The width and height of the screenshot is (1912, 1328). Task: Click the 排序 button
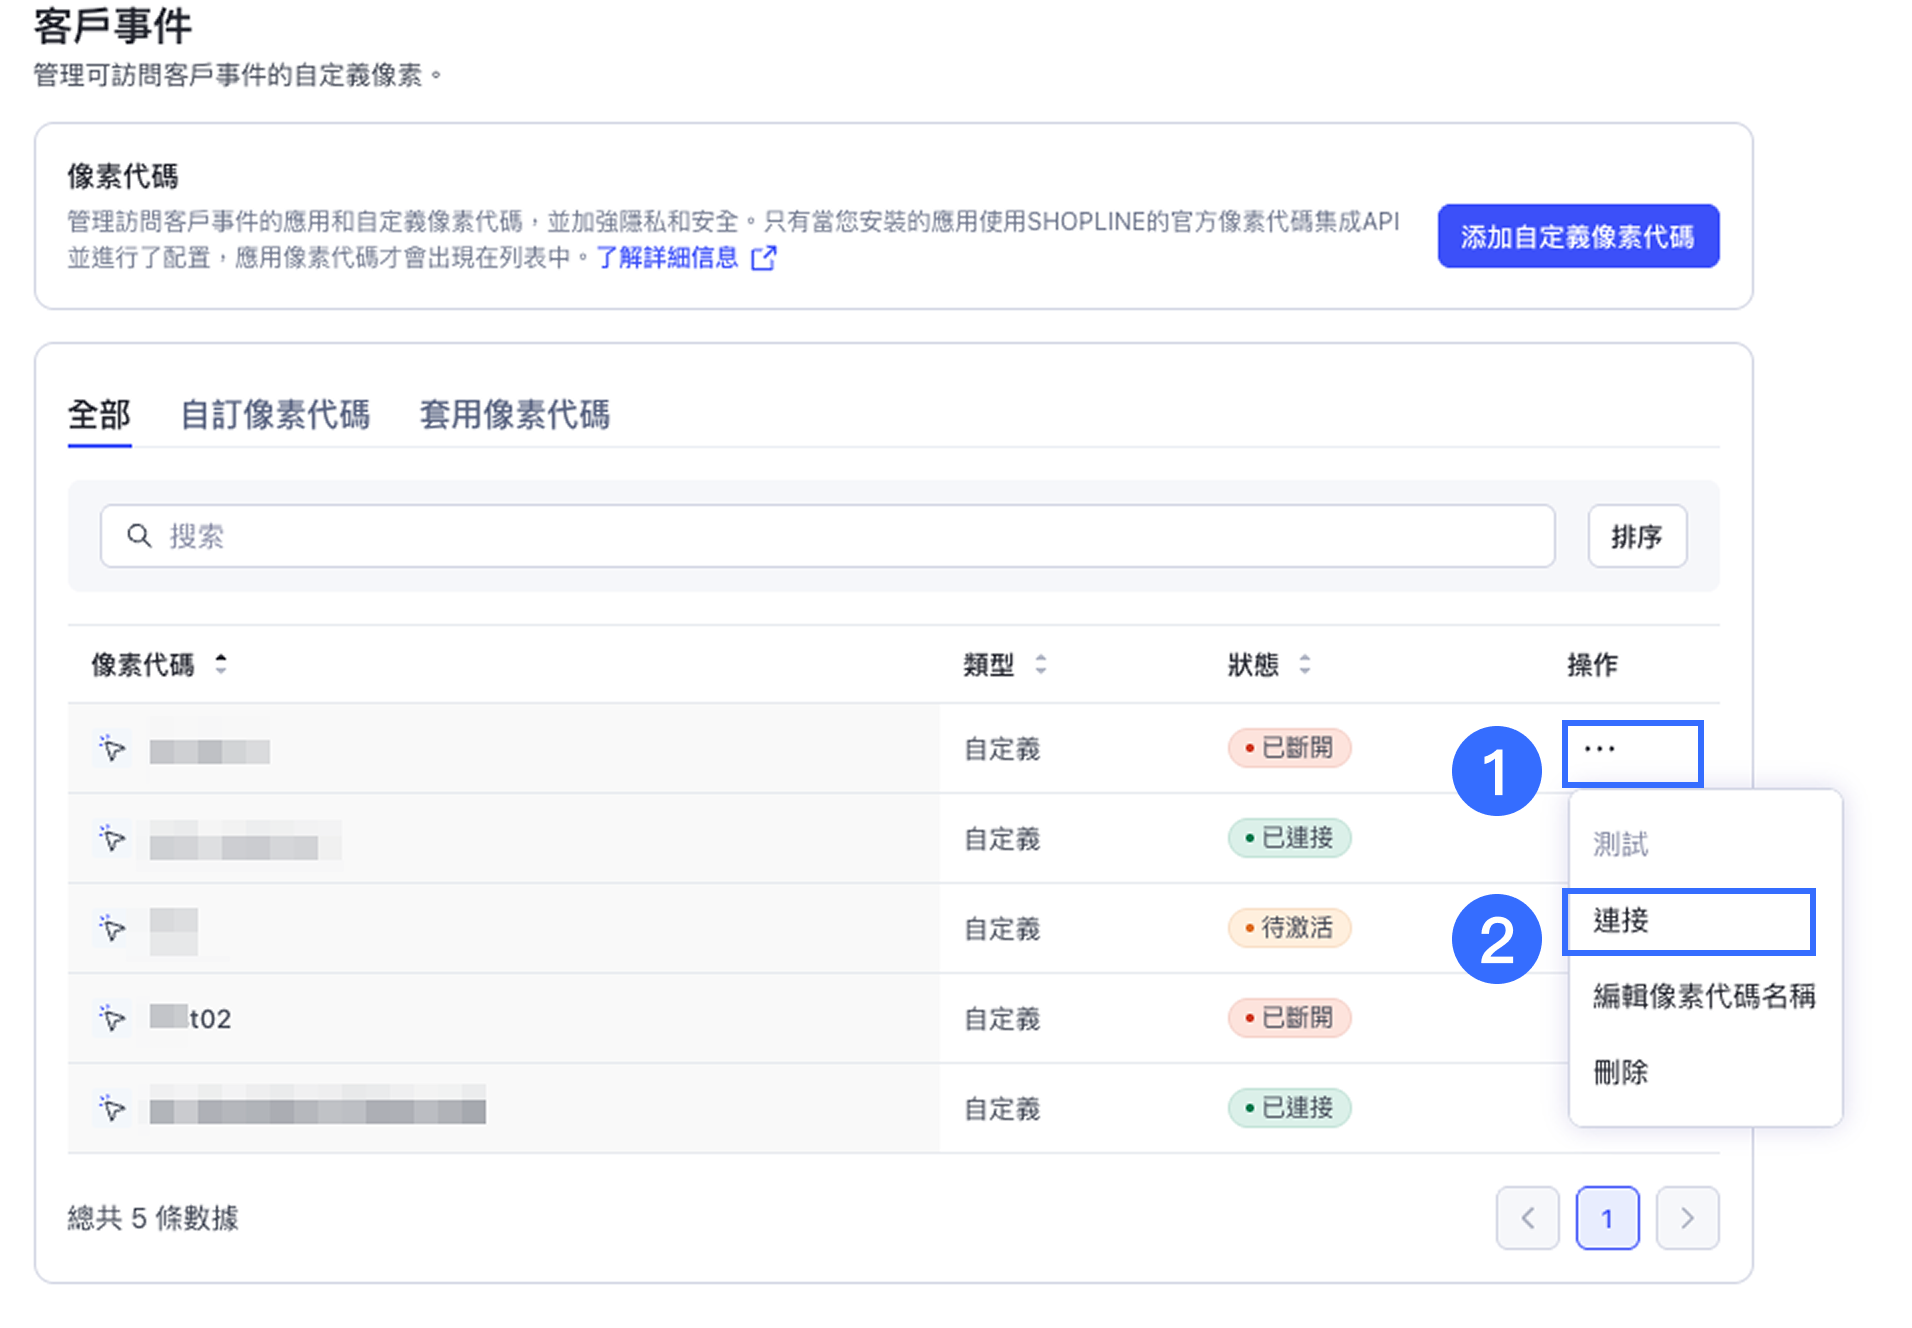pos(1636,537)
